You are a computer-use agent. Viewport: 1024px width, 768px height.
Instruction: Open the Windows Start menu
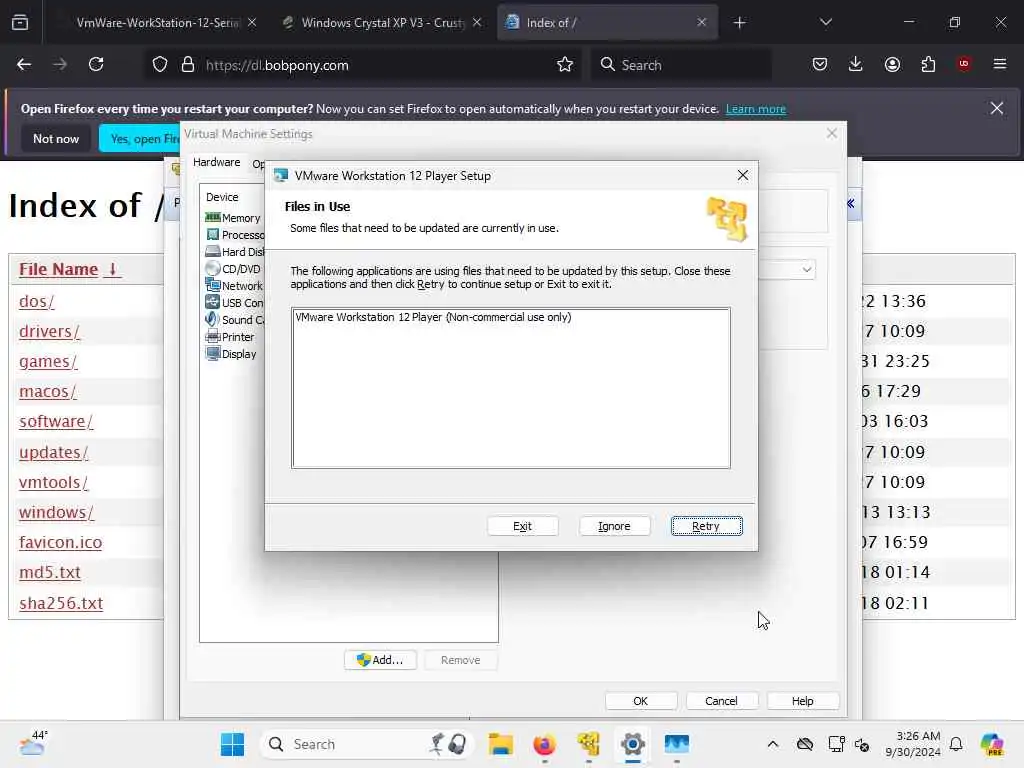pyautogui.click(x=232, y=744)
